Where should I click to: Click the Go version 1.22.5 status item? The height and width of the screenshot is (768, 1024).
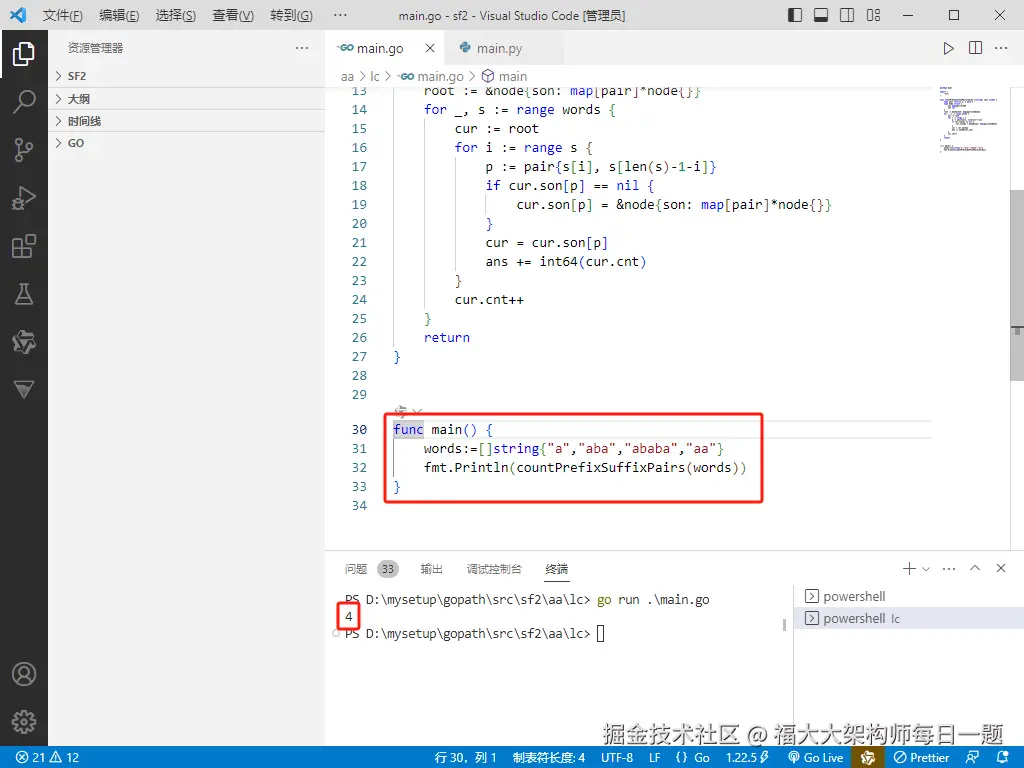coord(747,758)
